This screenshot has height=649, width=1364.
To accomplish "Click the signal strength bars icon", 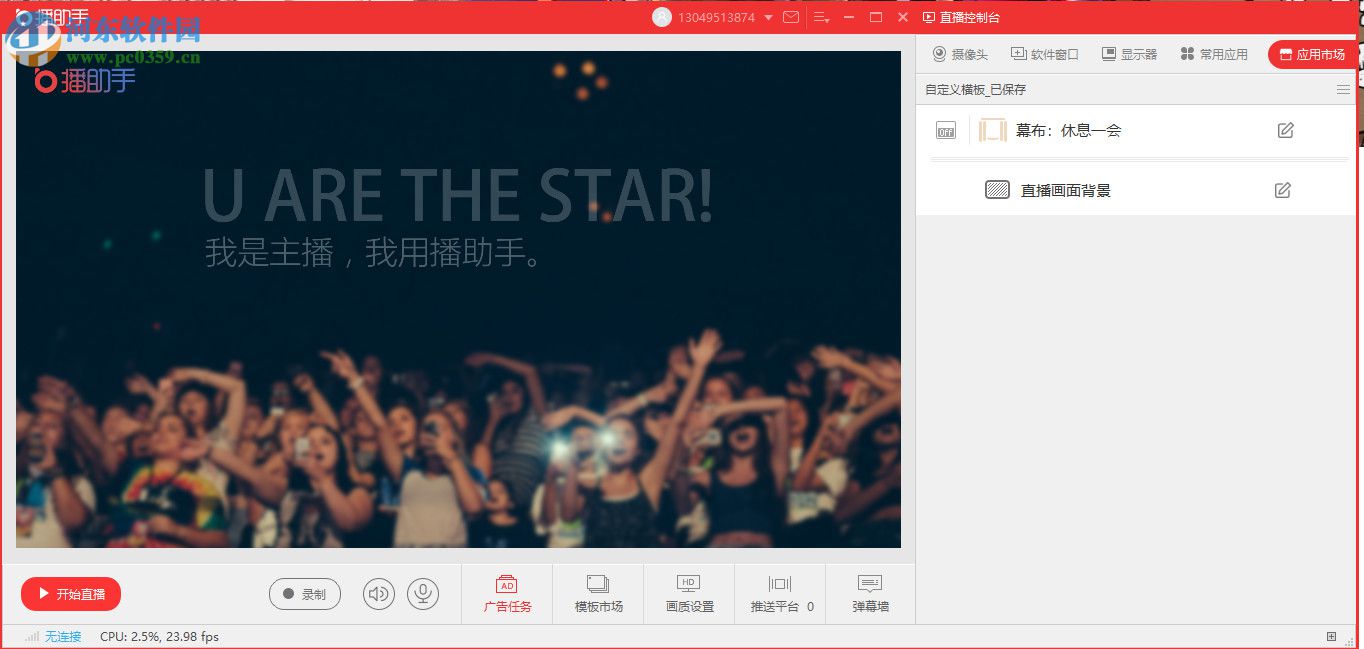I will [x=32, y=637].
